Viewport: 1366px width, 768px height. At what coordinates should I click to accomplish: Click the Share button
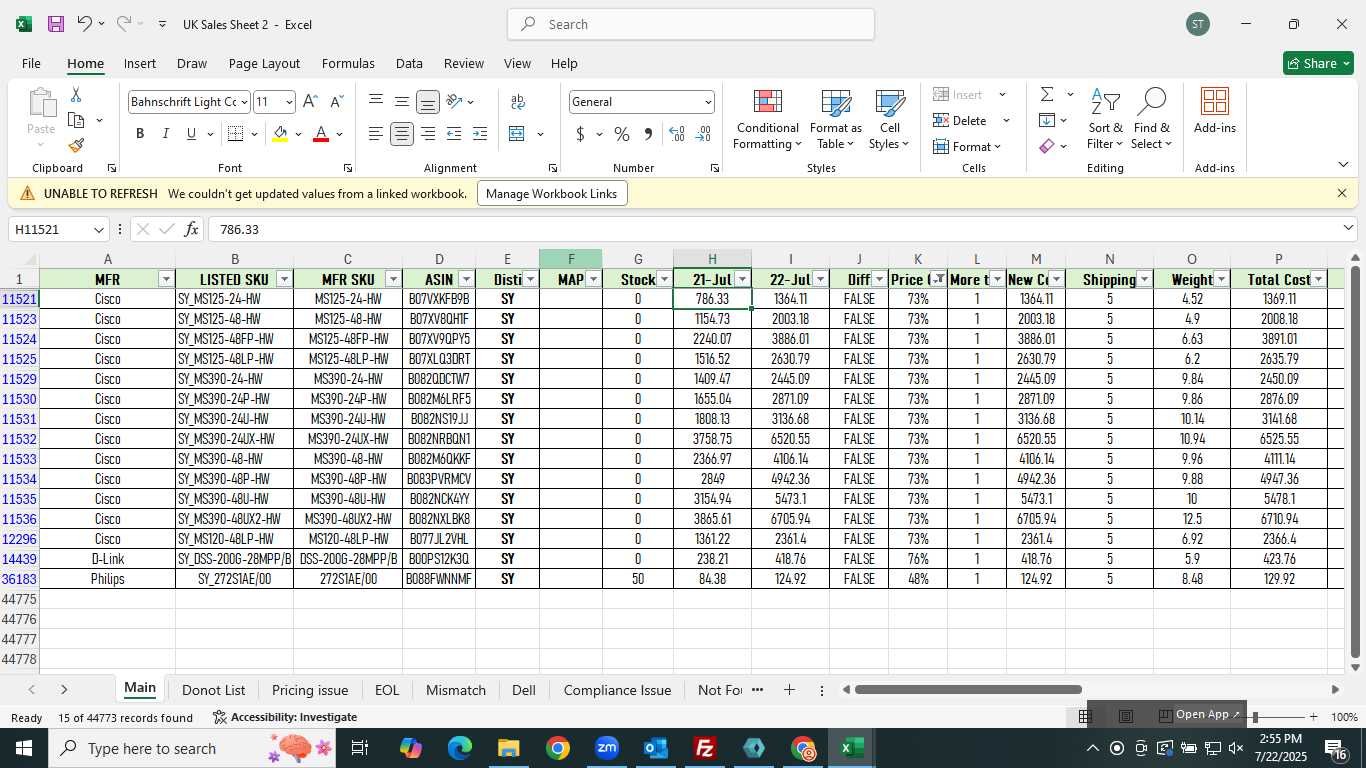1318,63
